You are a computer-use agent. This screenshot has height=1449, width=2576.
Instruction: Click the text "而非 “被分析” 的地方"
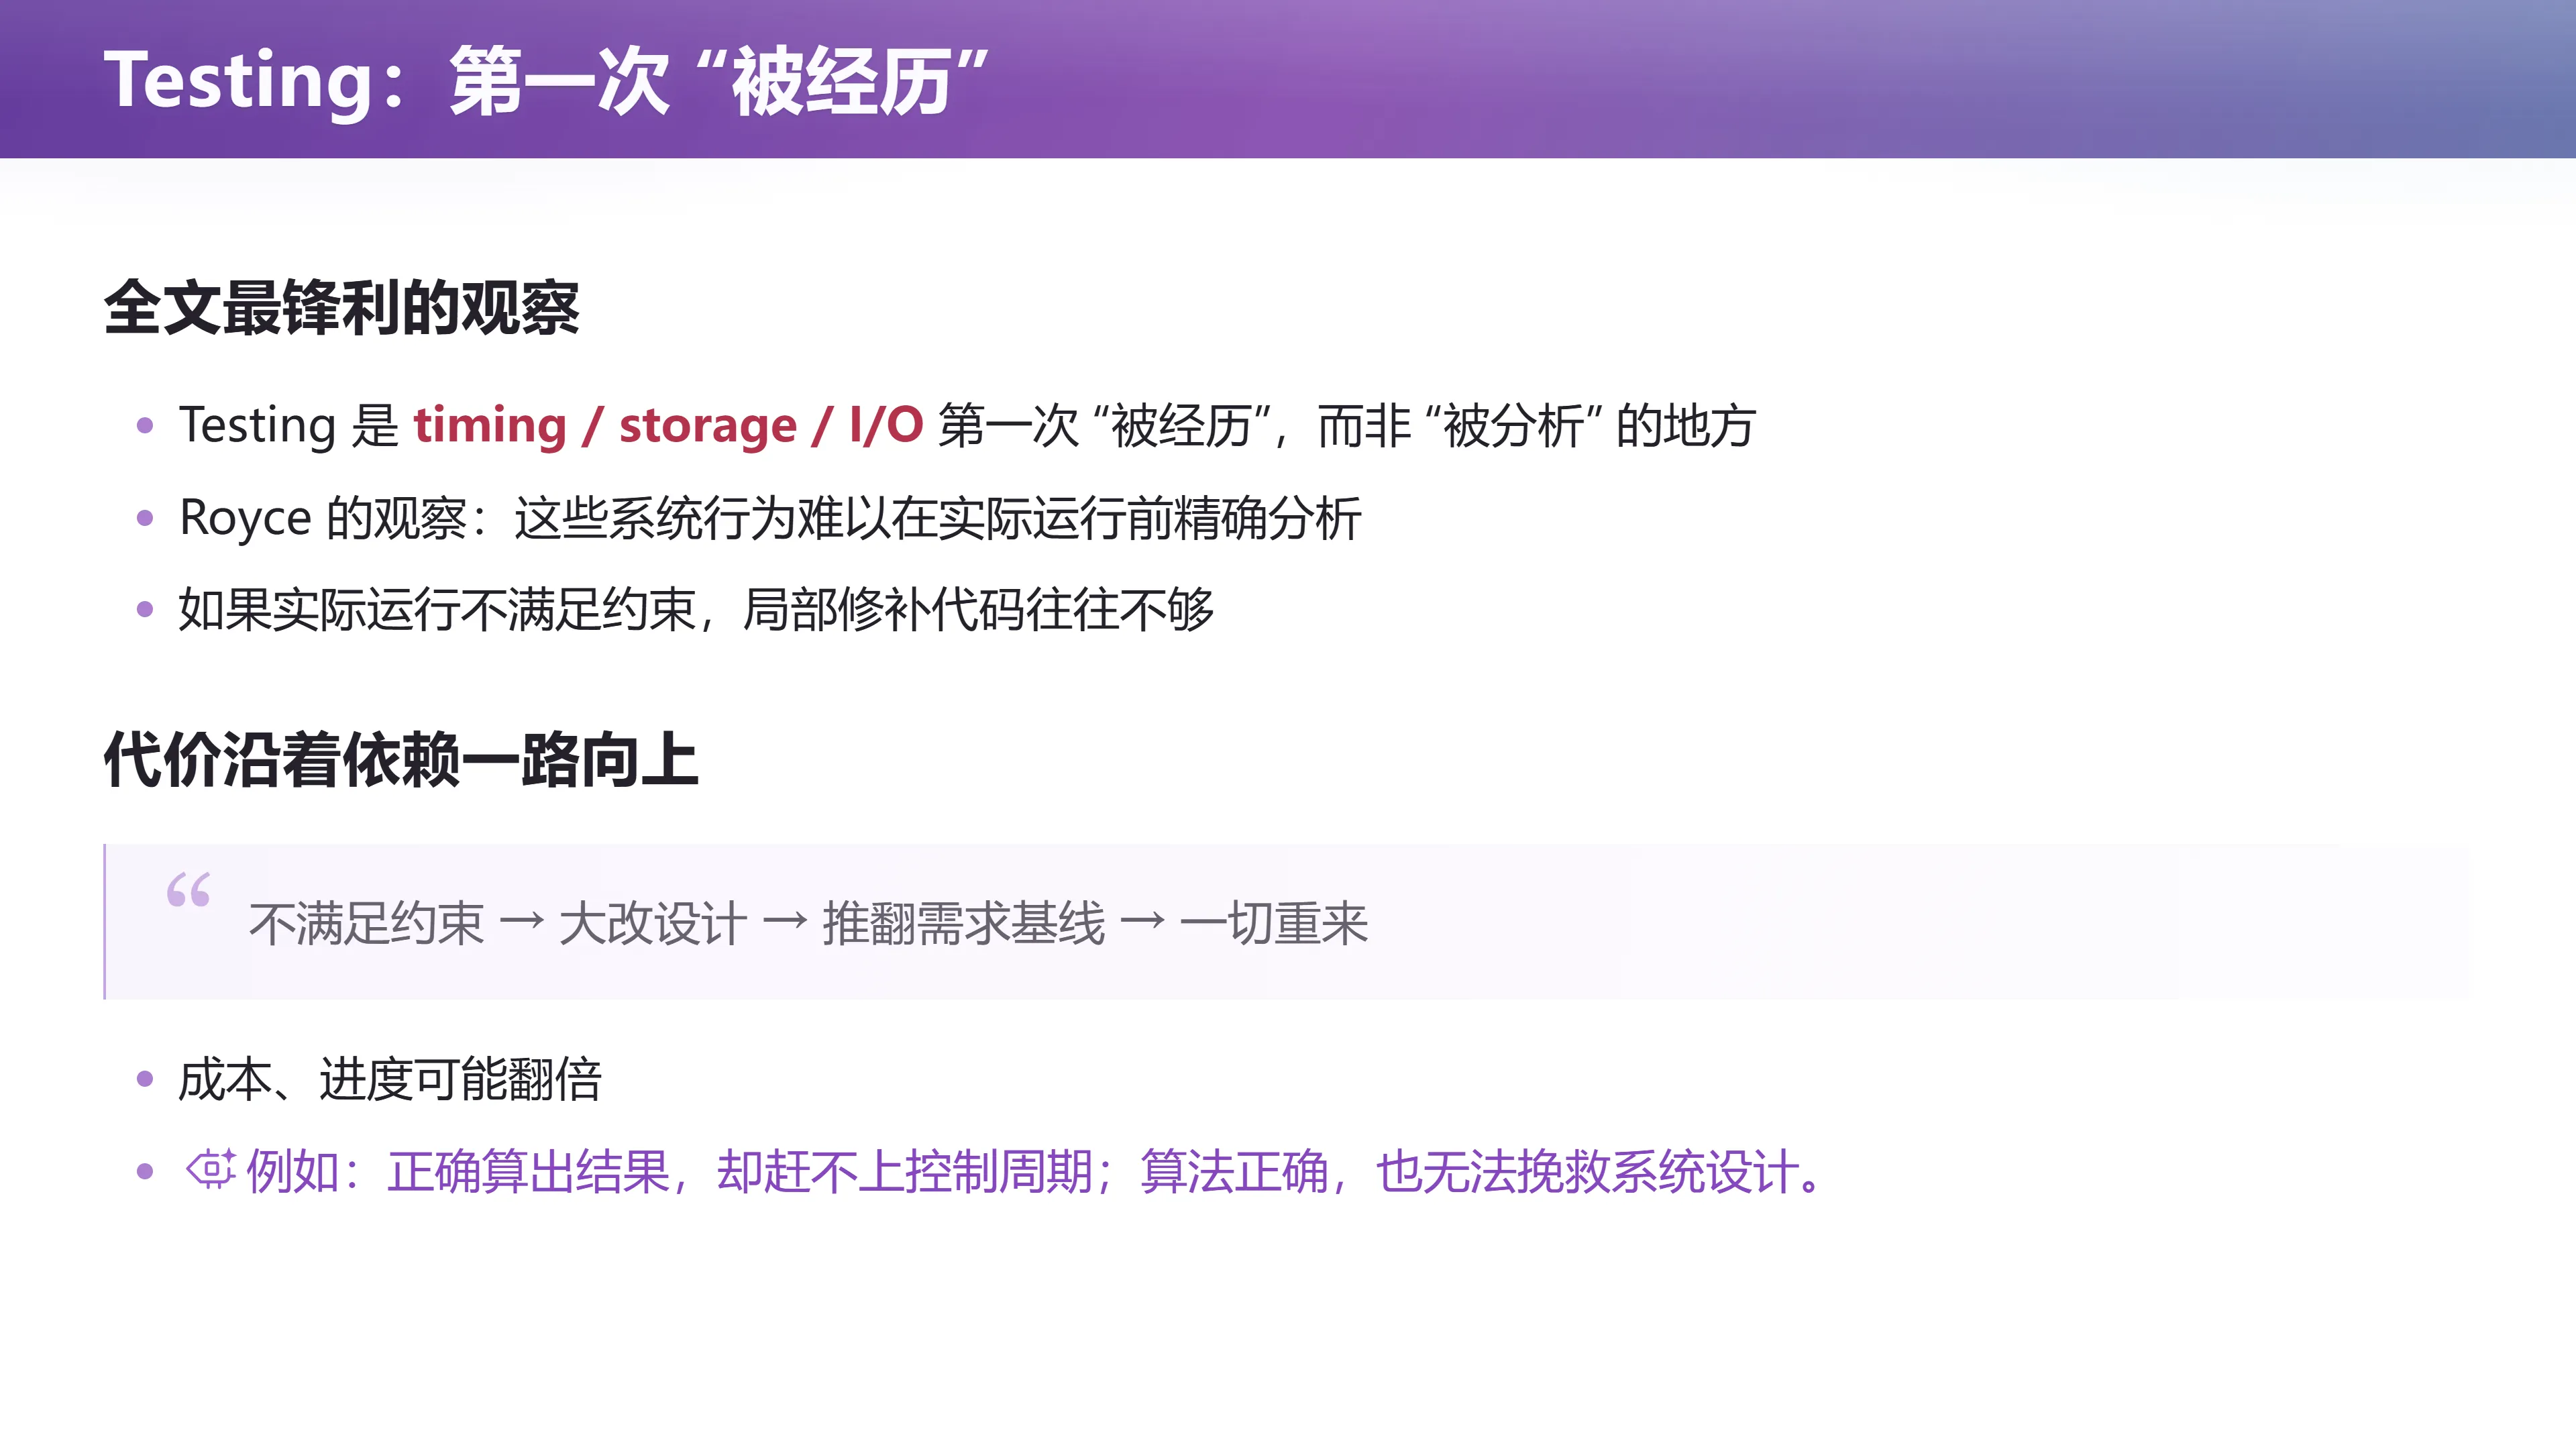pos(1536,426)
